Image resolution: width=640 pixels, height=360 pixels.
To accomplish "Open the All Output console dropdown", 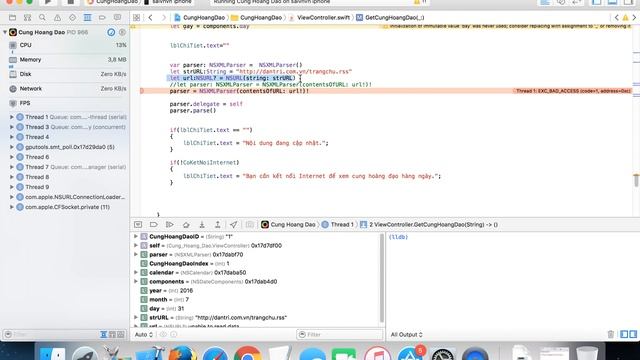I will click(x=407, y=334).
